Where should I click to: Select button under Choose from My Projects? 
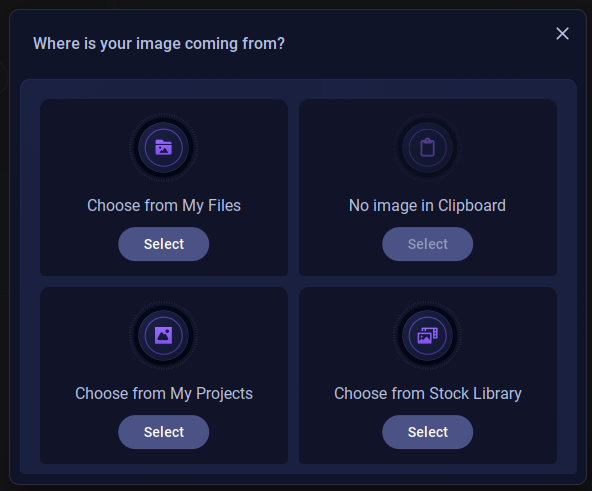[163, 432]
